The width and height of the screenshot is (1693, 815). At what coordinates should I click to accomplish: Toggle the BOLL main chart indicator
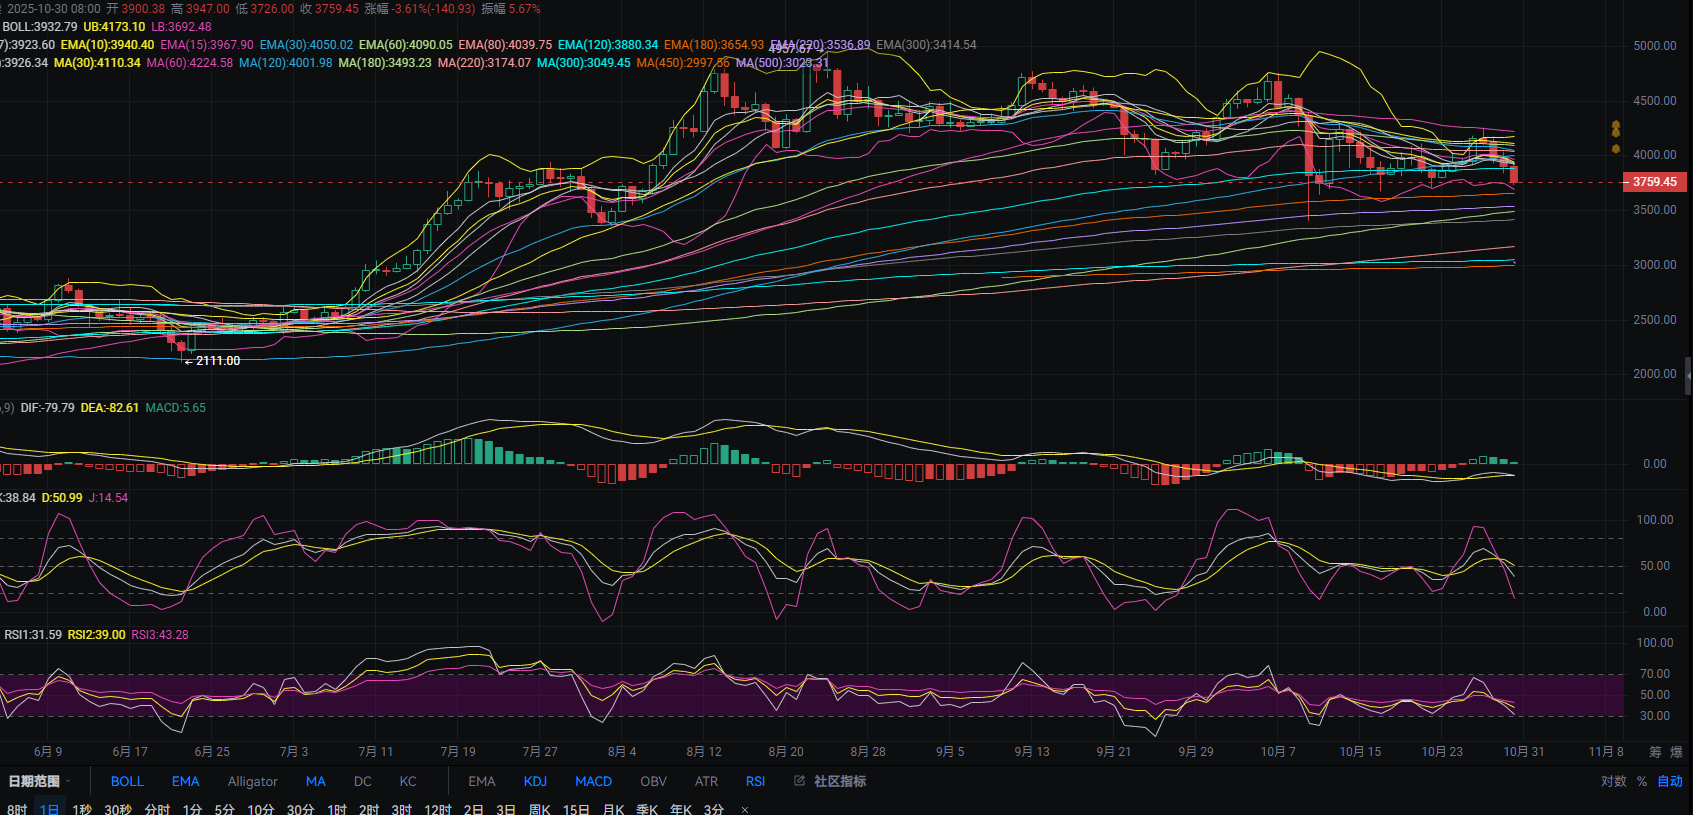[127, 781]
